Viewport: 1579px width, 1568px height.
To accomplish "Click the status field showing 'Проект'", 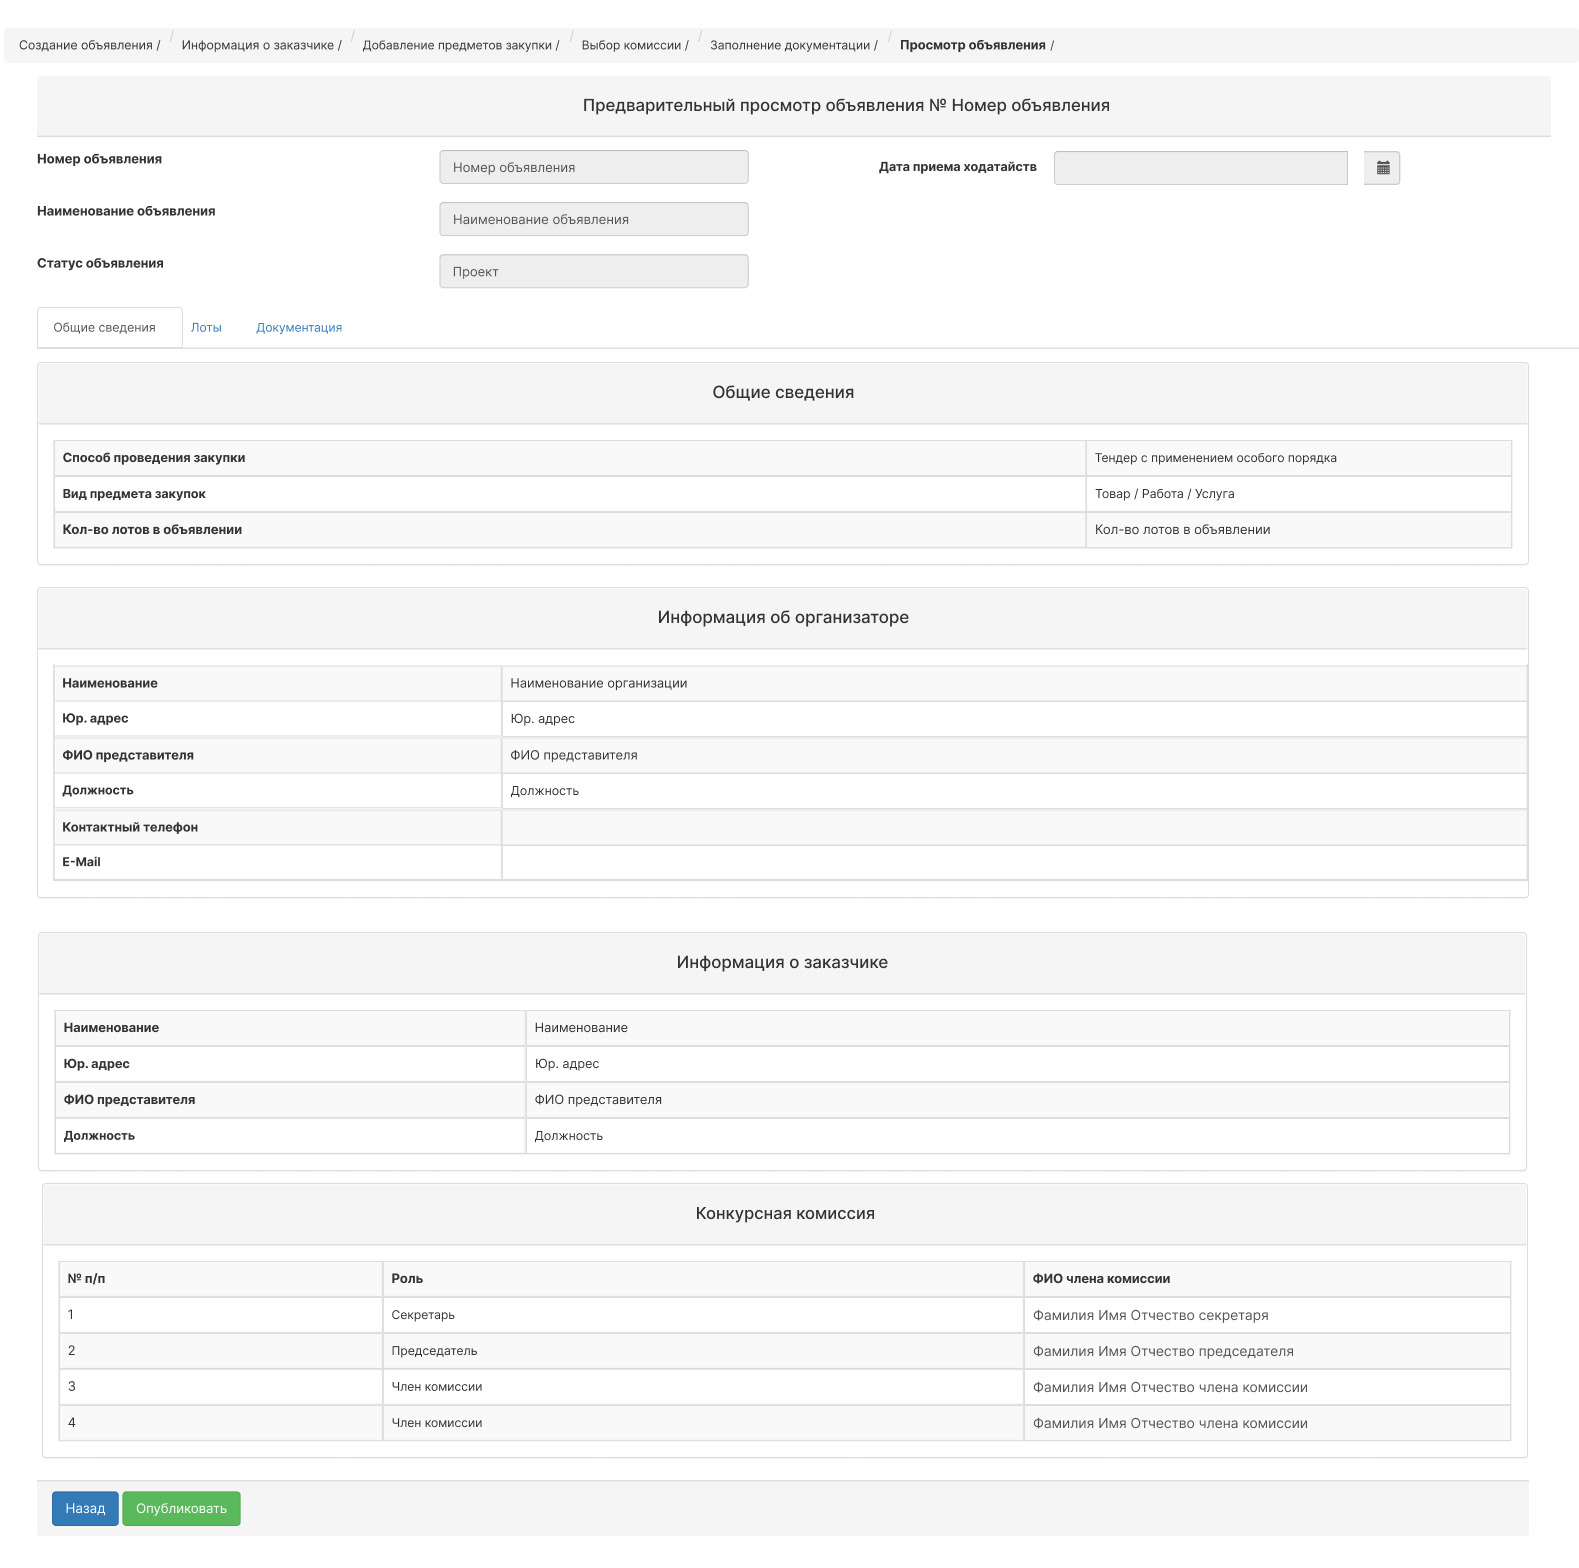I will pos(594,271).
